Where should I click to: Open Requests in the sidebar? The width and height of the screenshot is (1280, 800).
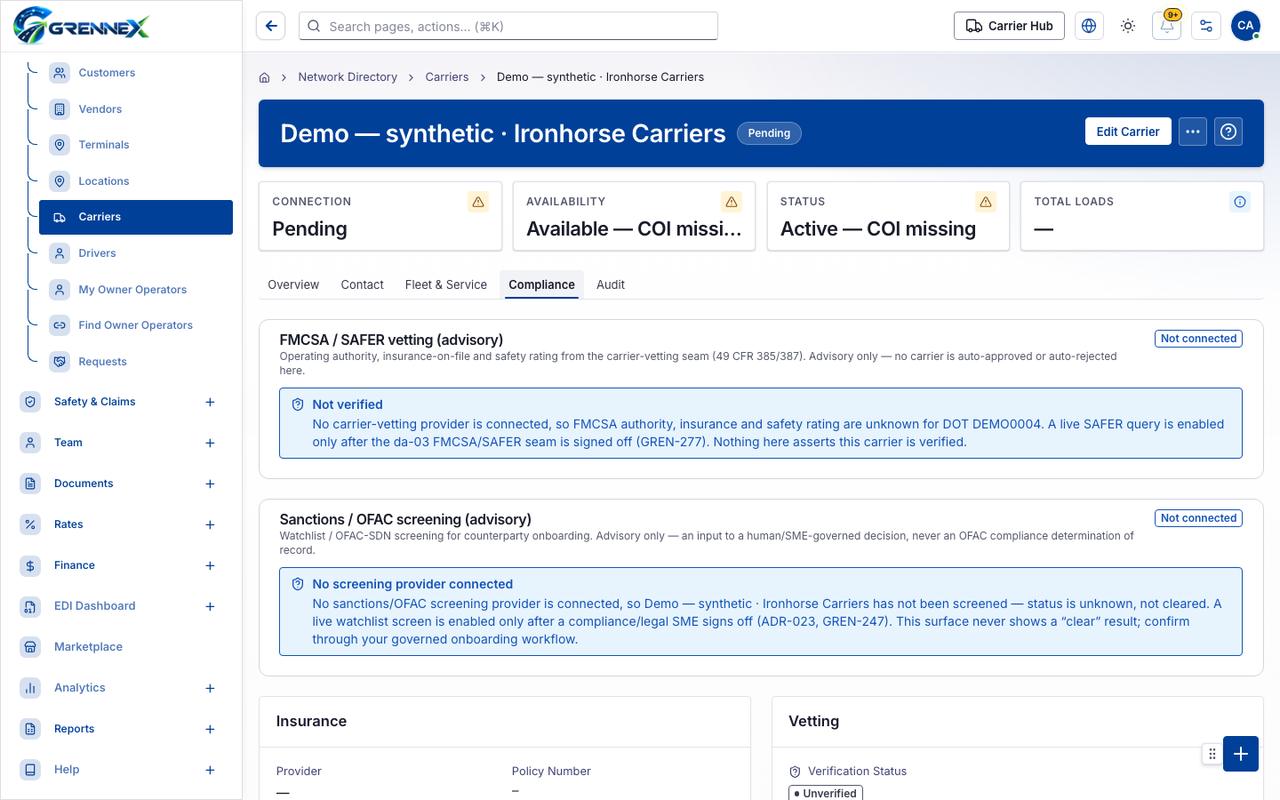click(136, 361)
